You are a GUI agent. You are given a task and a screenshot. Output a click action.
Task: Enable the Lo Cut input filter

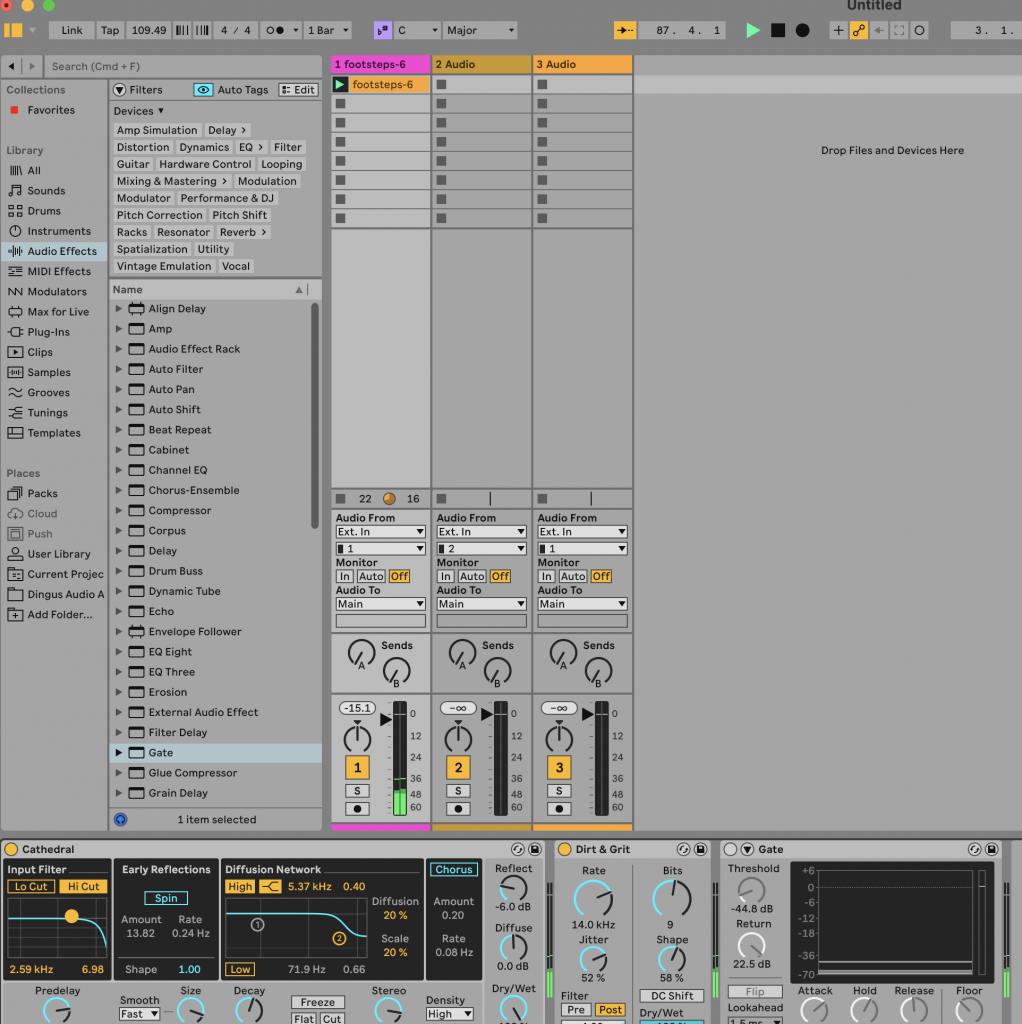click(31, 887)
